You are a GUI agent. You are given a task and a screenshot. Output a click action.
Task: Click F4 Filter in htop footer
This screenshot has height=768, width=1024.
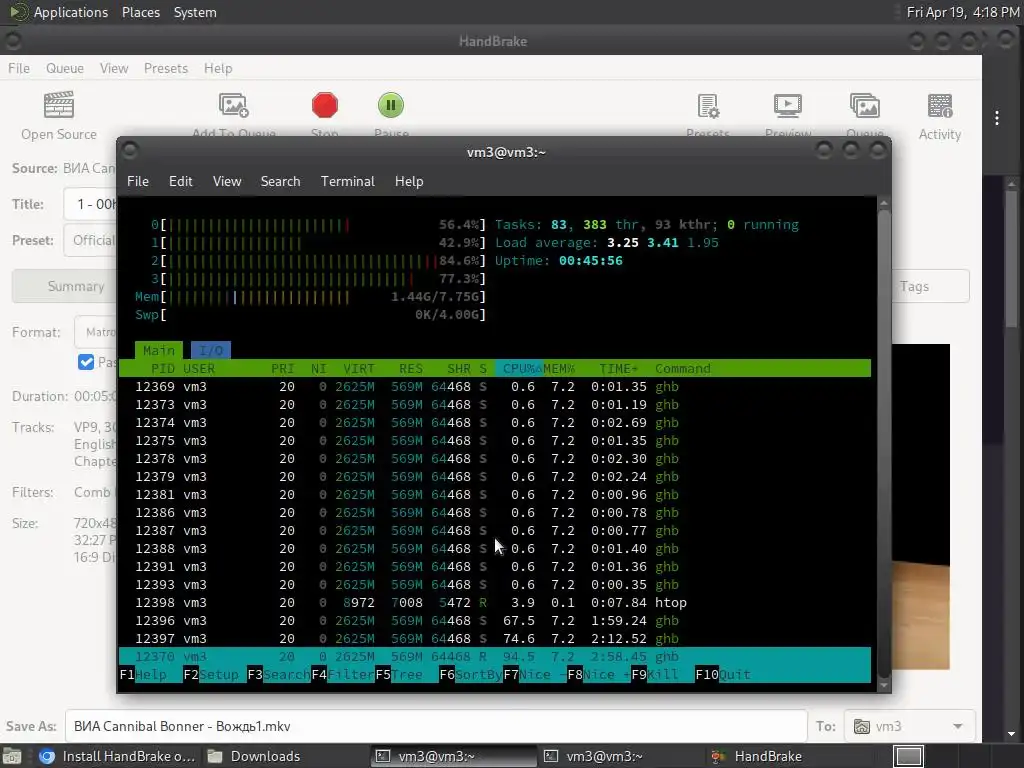click(343, 674)
